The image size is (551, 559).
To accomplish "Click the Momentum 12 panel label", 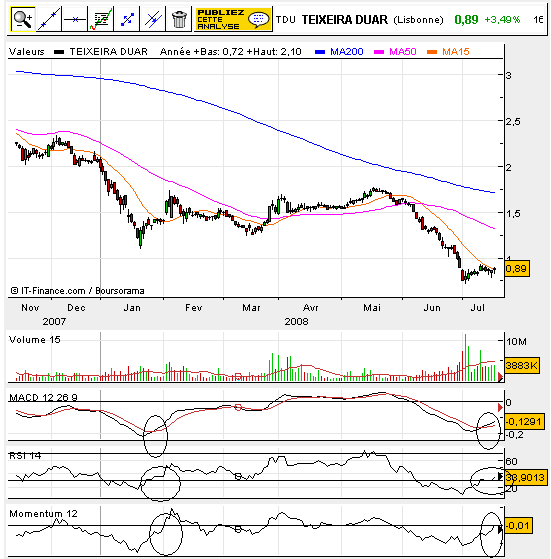I will [43, 513].
